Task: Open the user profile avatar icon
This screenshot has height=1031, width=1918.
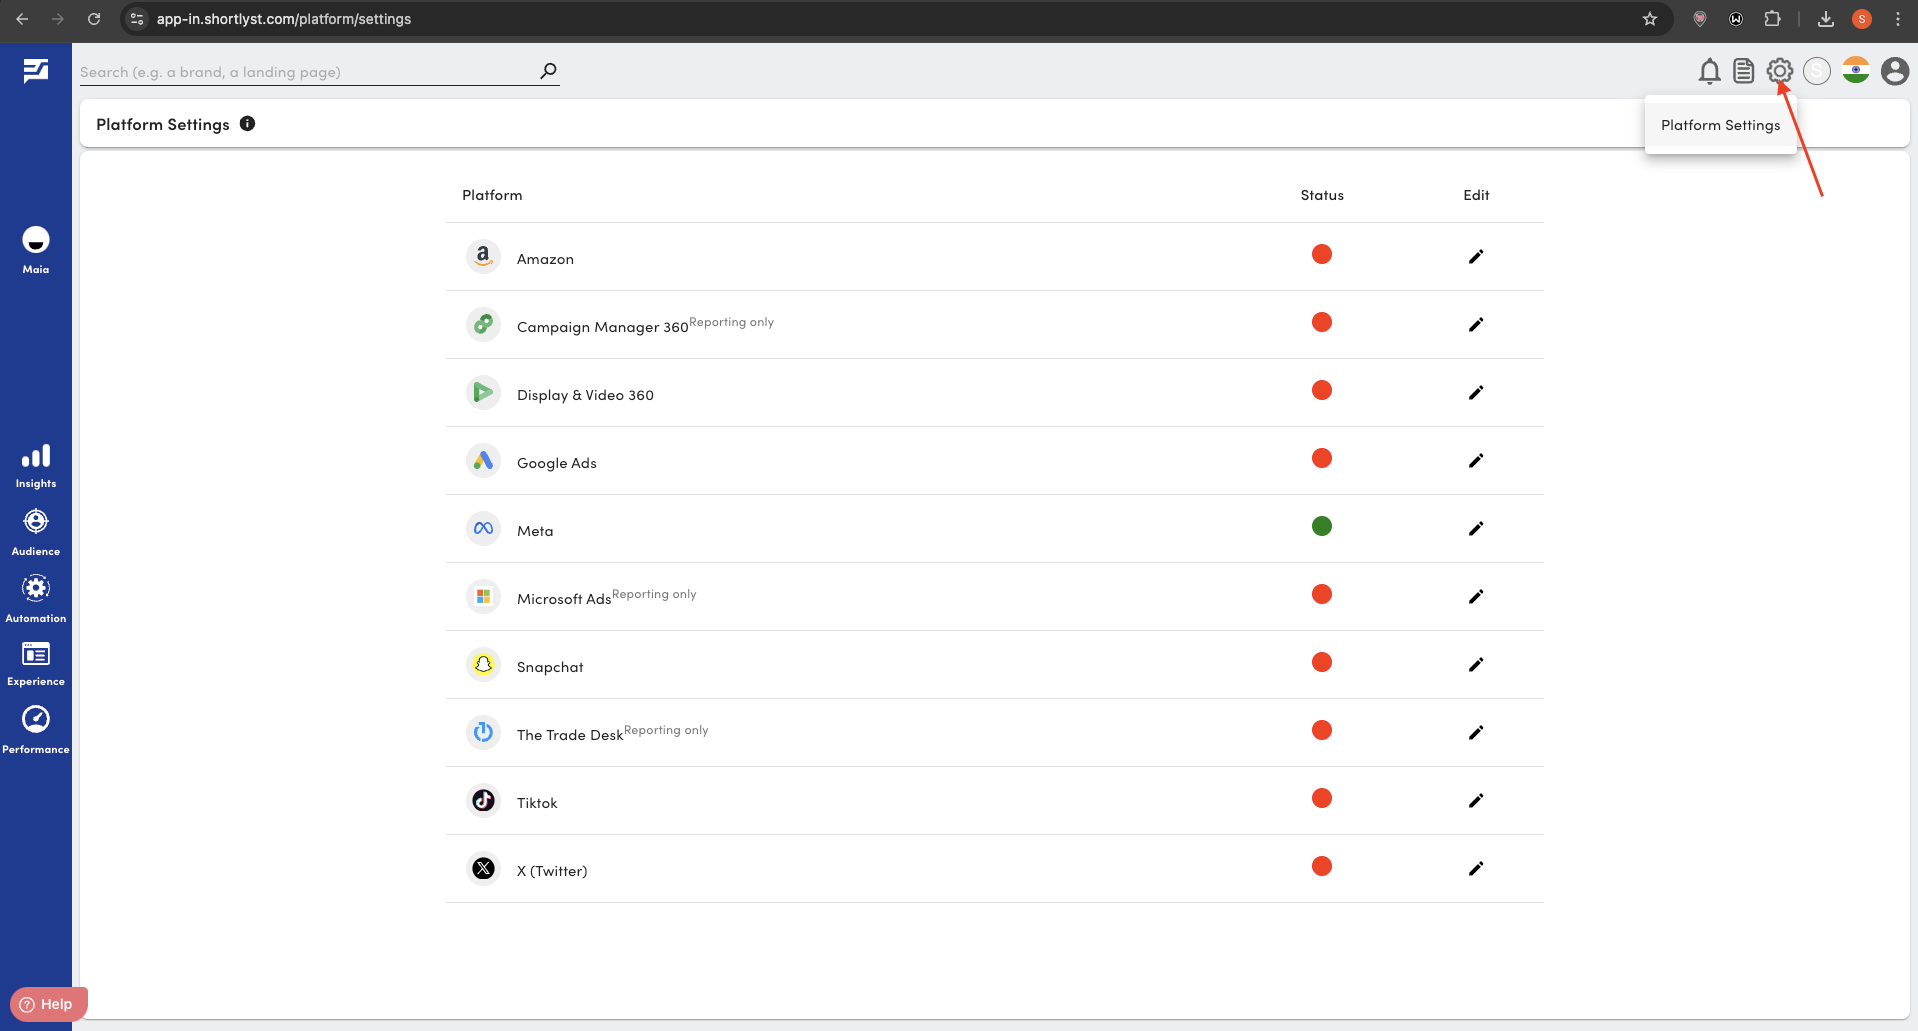Action: click(x=1894, y=71)
